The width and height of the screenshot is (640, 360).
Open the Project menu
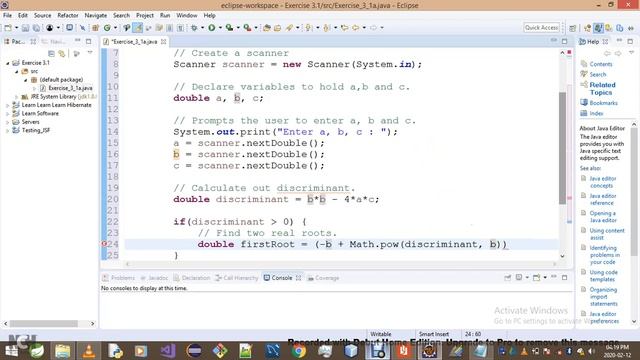[x=145, y=16]
